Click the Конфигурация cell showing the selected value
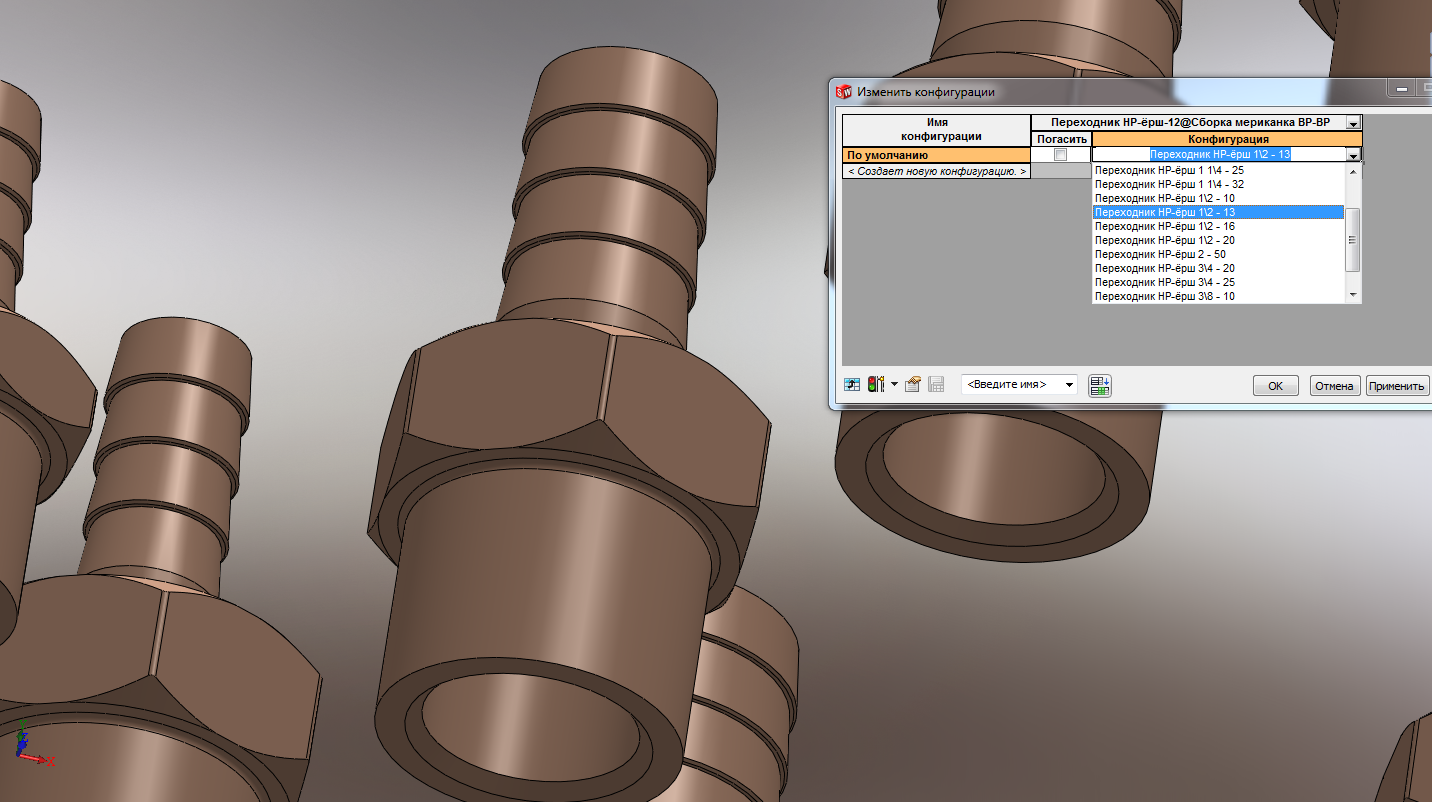 [x=1219, y=155]
